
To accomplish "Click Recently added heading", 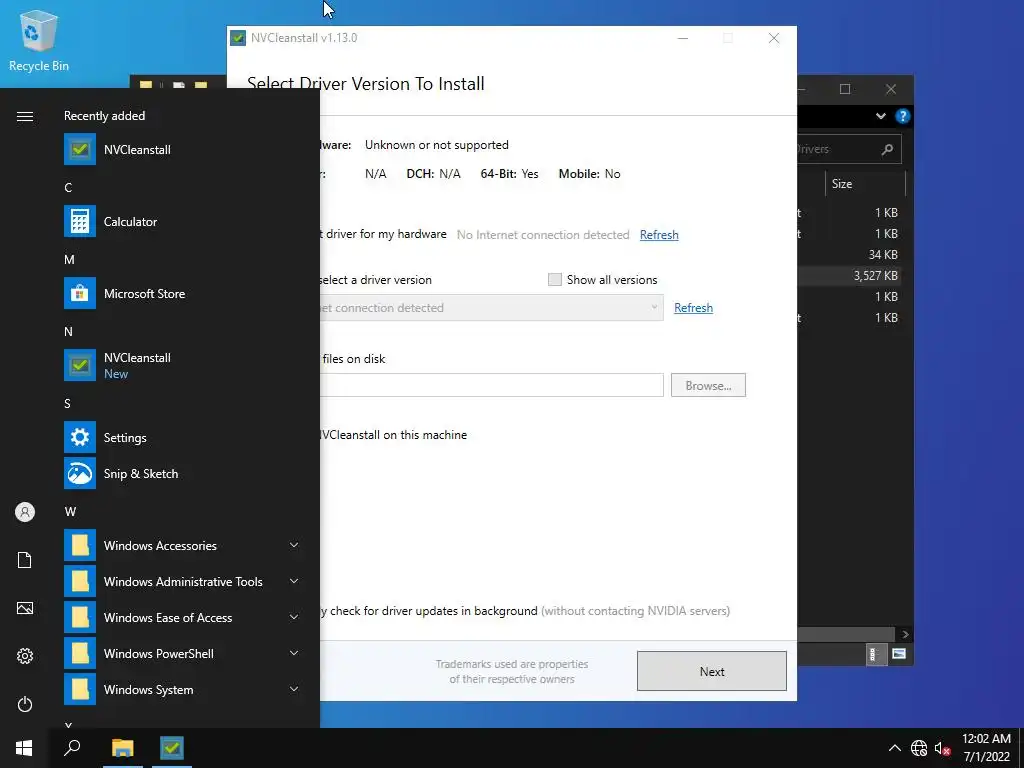I will pyautogui.click(x=104, y=116).
